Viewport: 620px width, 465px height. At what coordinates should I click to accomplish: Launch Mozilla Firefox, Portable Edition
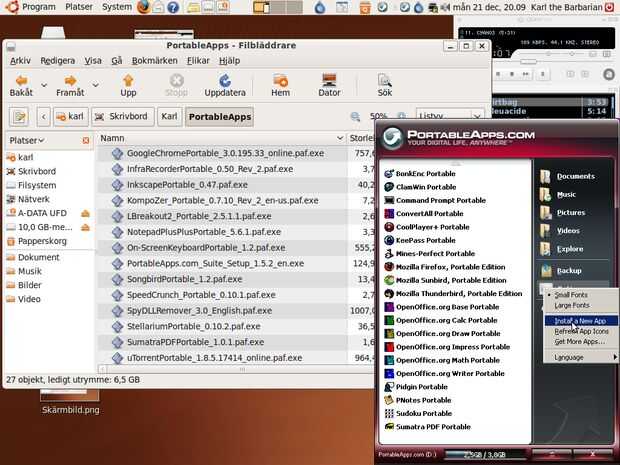(444, 267)
